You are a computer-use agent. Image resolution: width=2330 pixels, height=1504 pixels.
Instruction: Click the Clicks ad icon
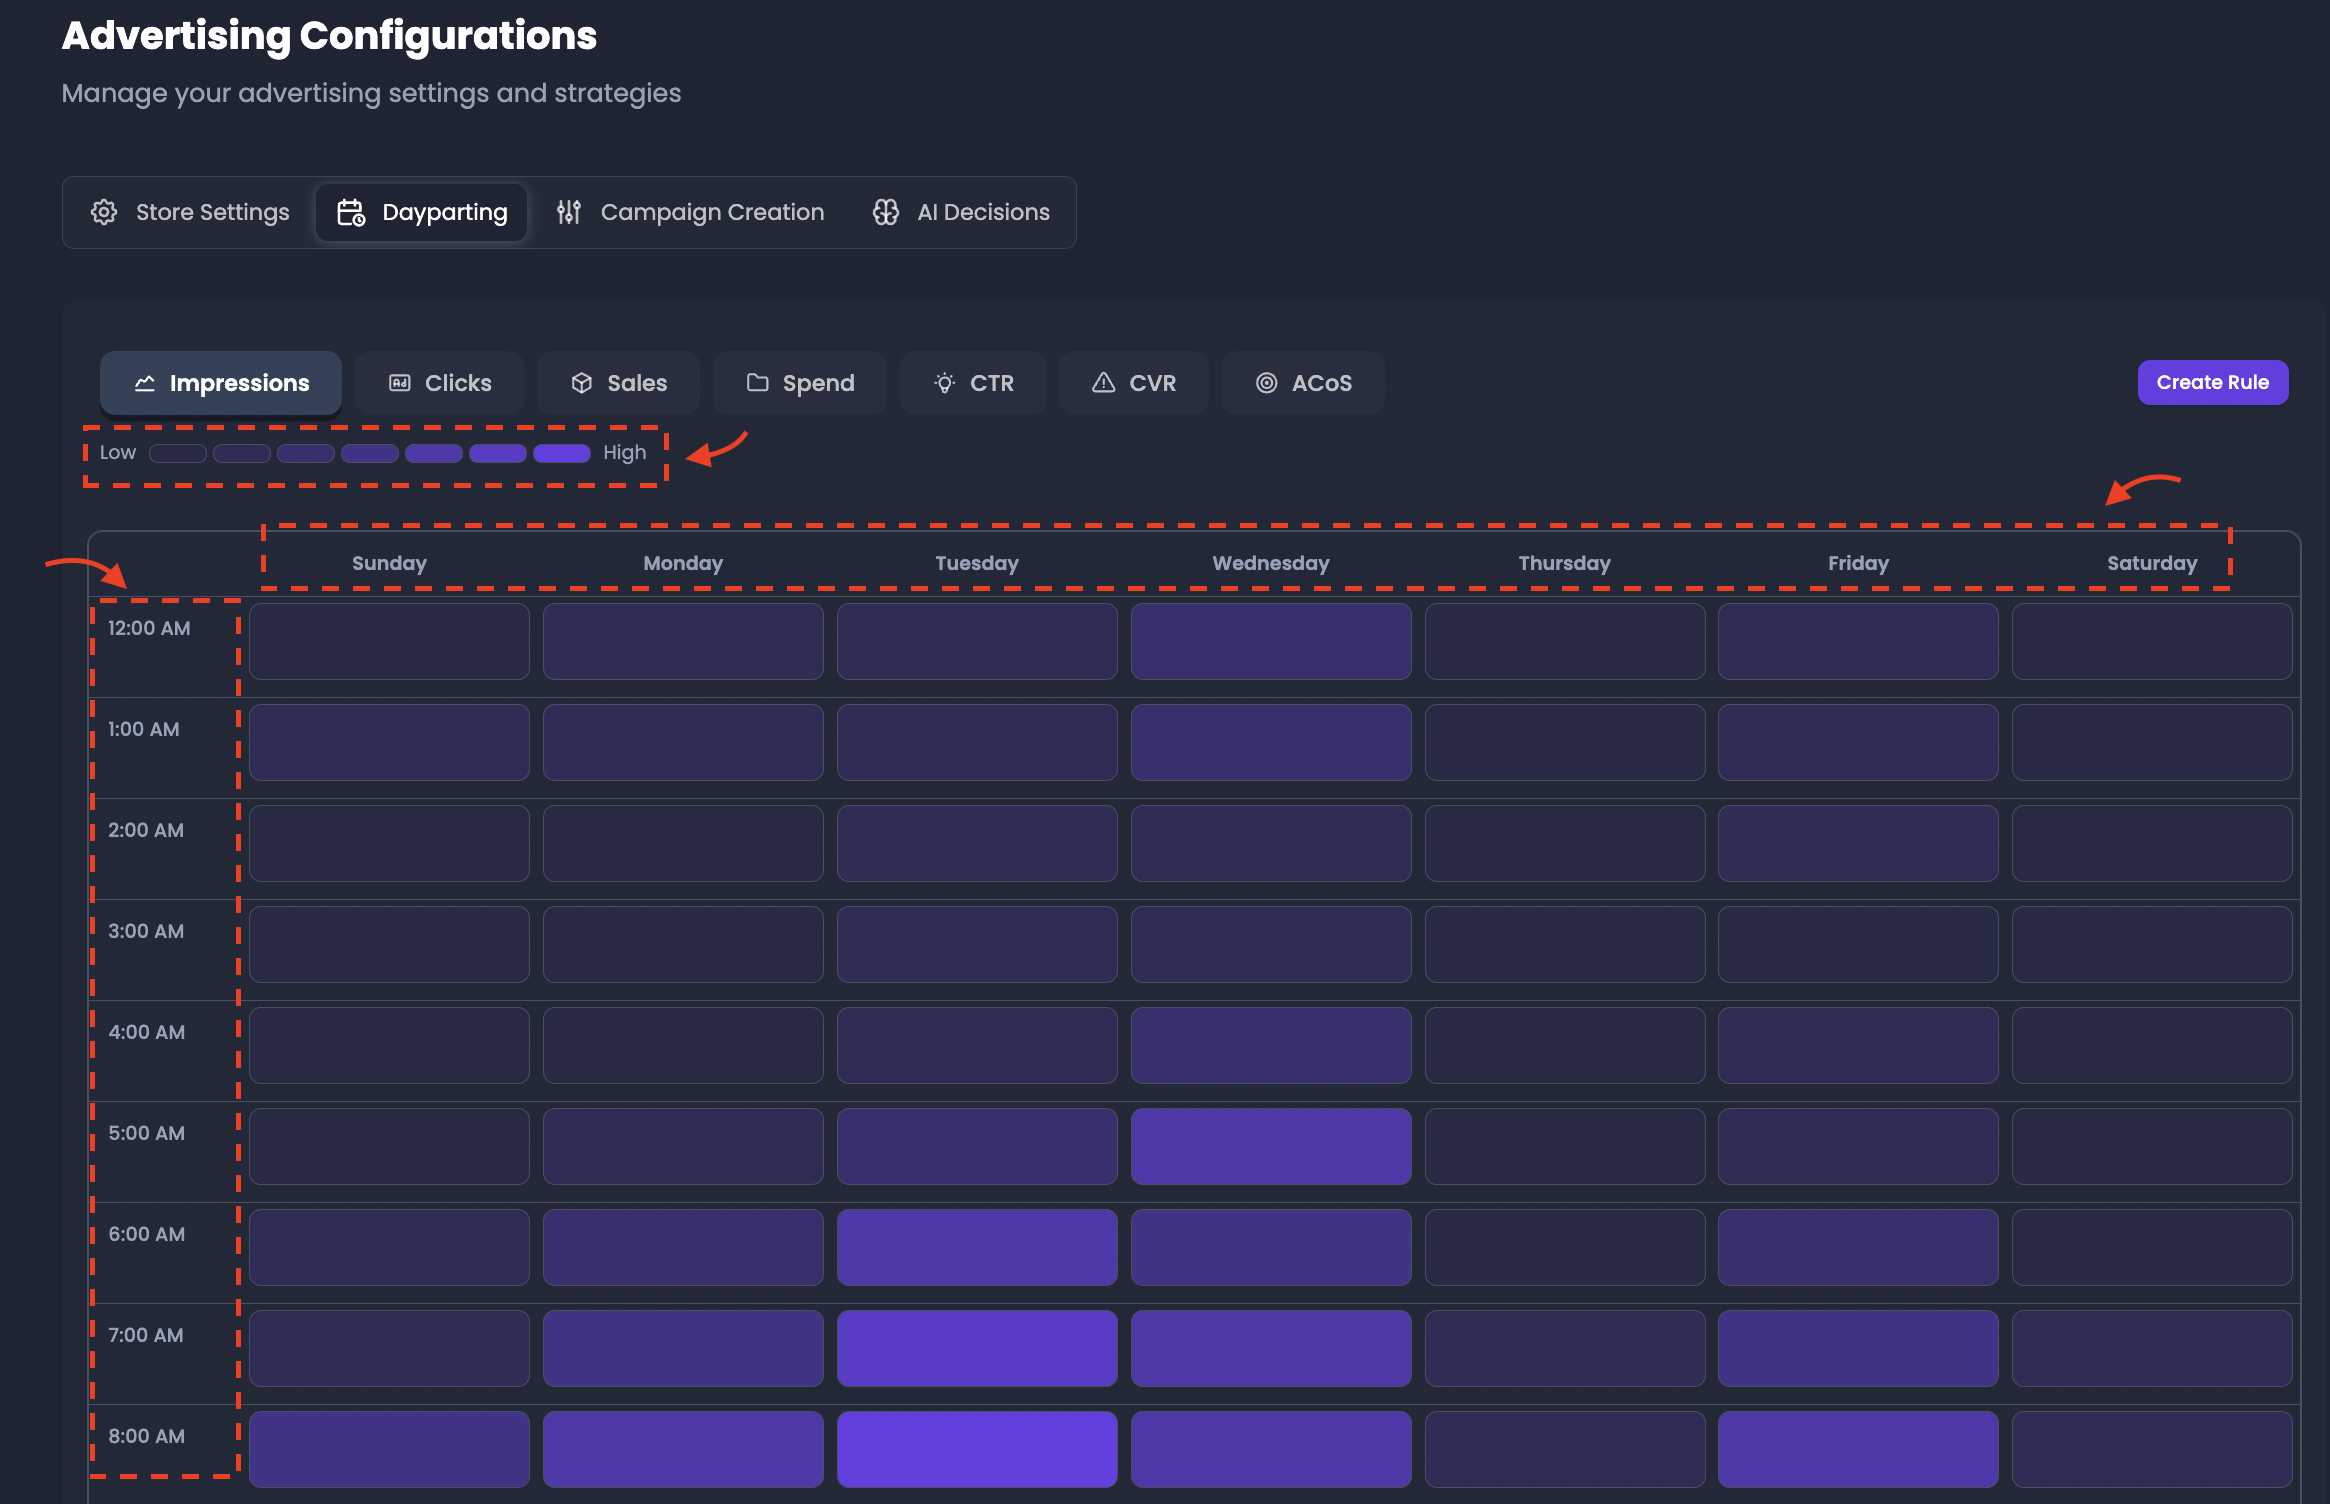400,383
